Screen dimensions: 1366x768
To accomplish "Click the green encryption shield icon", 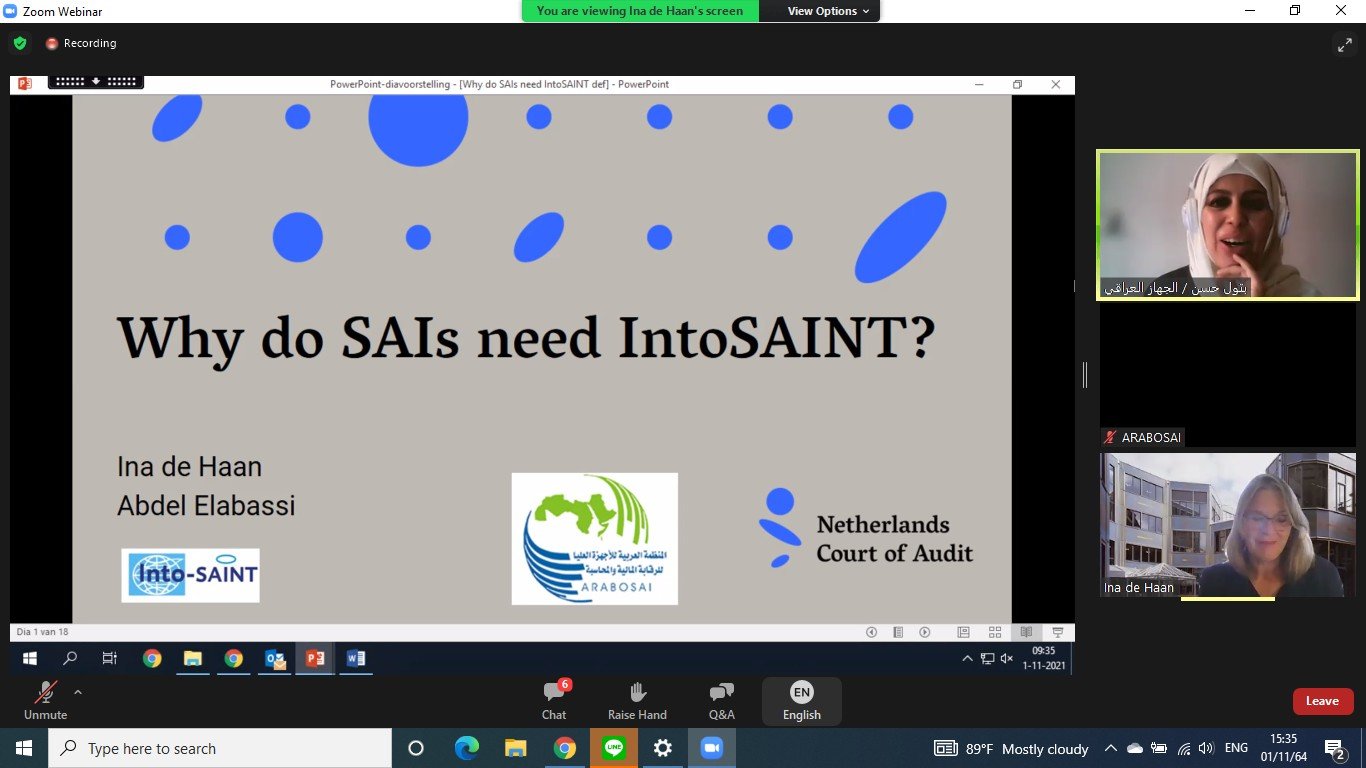I will point(20,43).
